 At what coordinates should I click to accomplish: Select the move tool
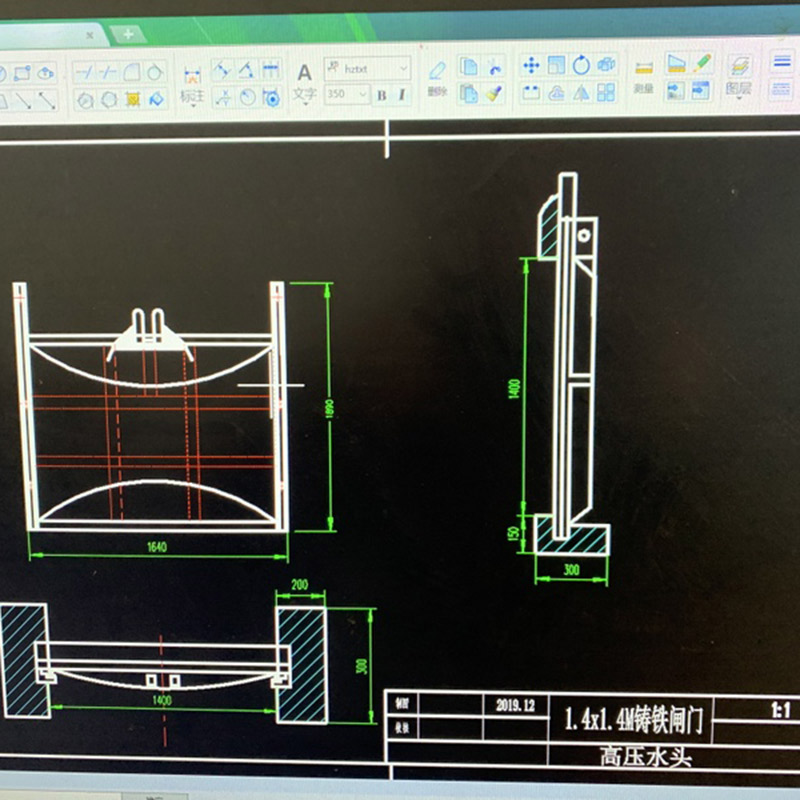(531, 65)
